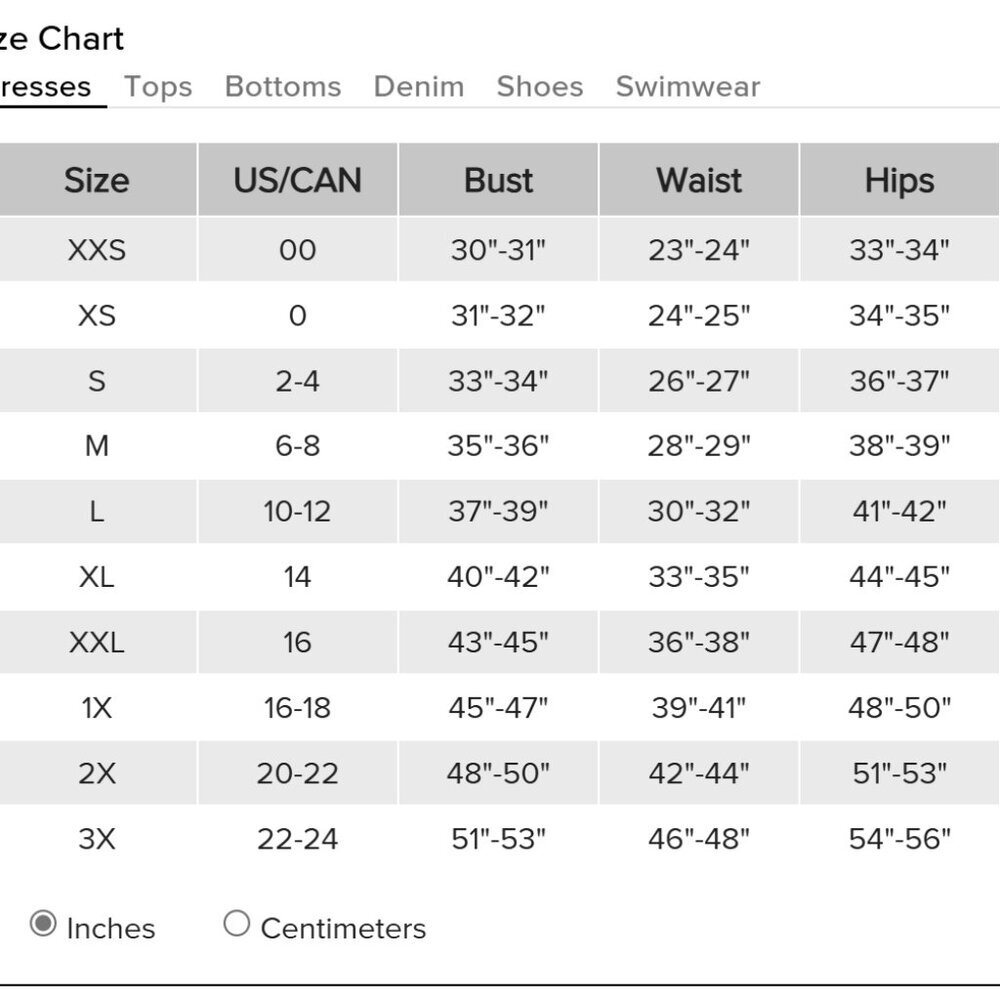Viewport: 1000px width, 1000px height.
Task: Select the XL size row label
Action: [x=97, y=577]
